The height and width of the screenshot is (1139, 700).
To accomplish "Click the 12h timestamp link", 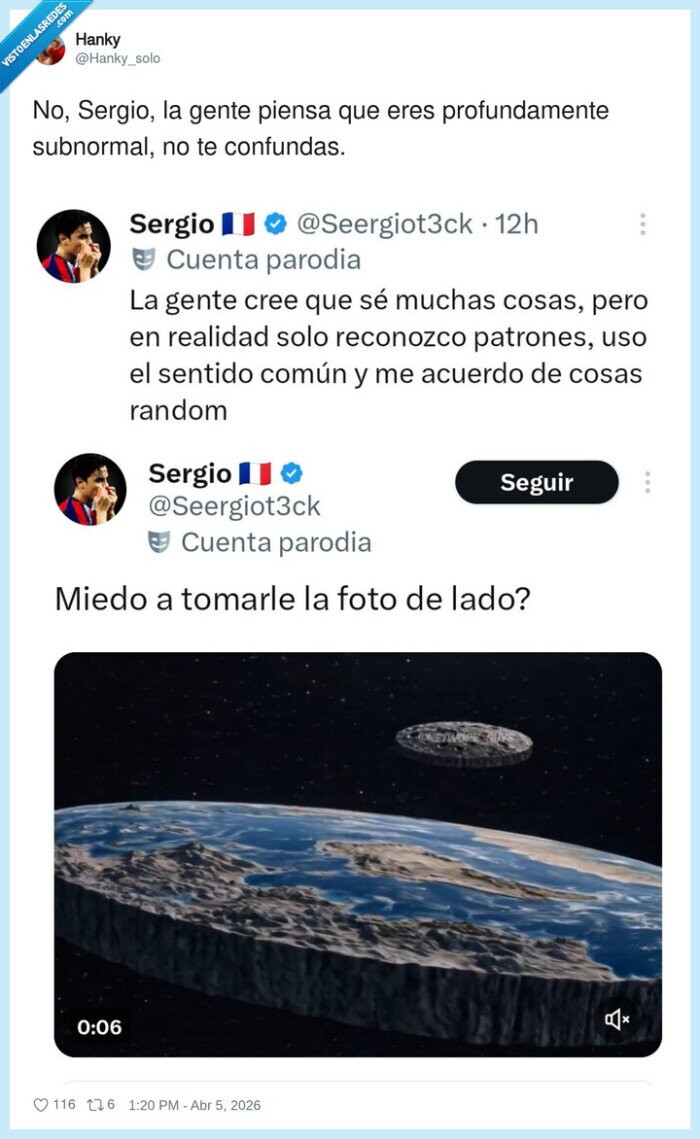I will [516, 224].
